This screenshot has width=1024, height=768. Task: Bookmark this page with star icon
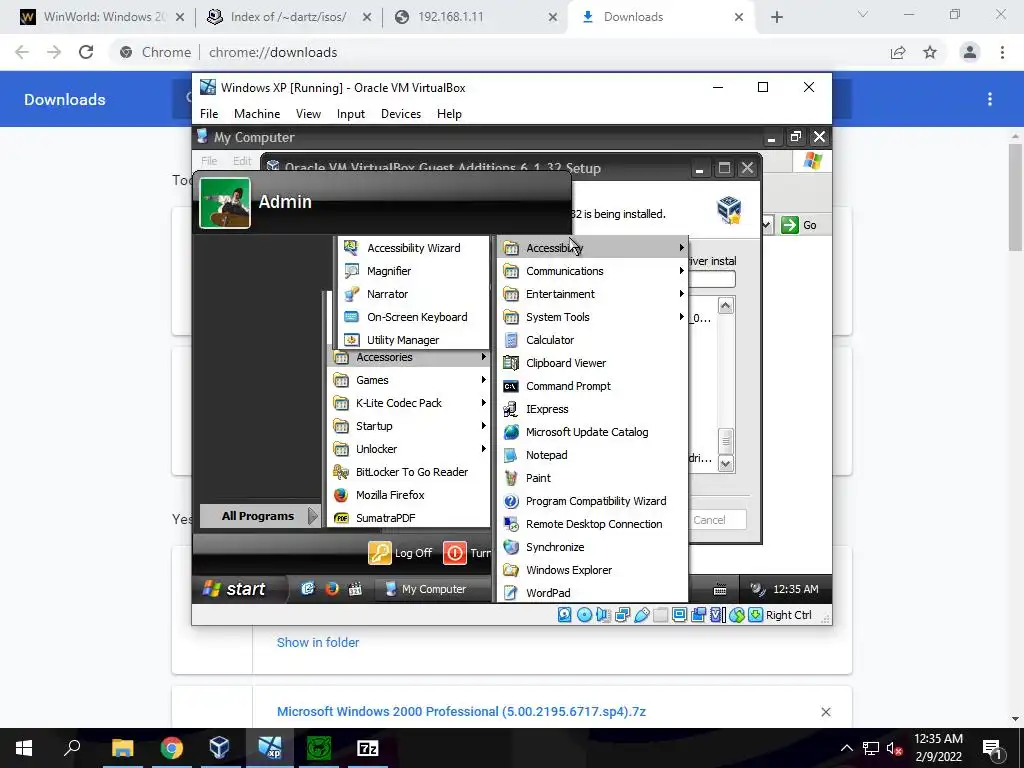point(930,52)
